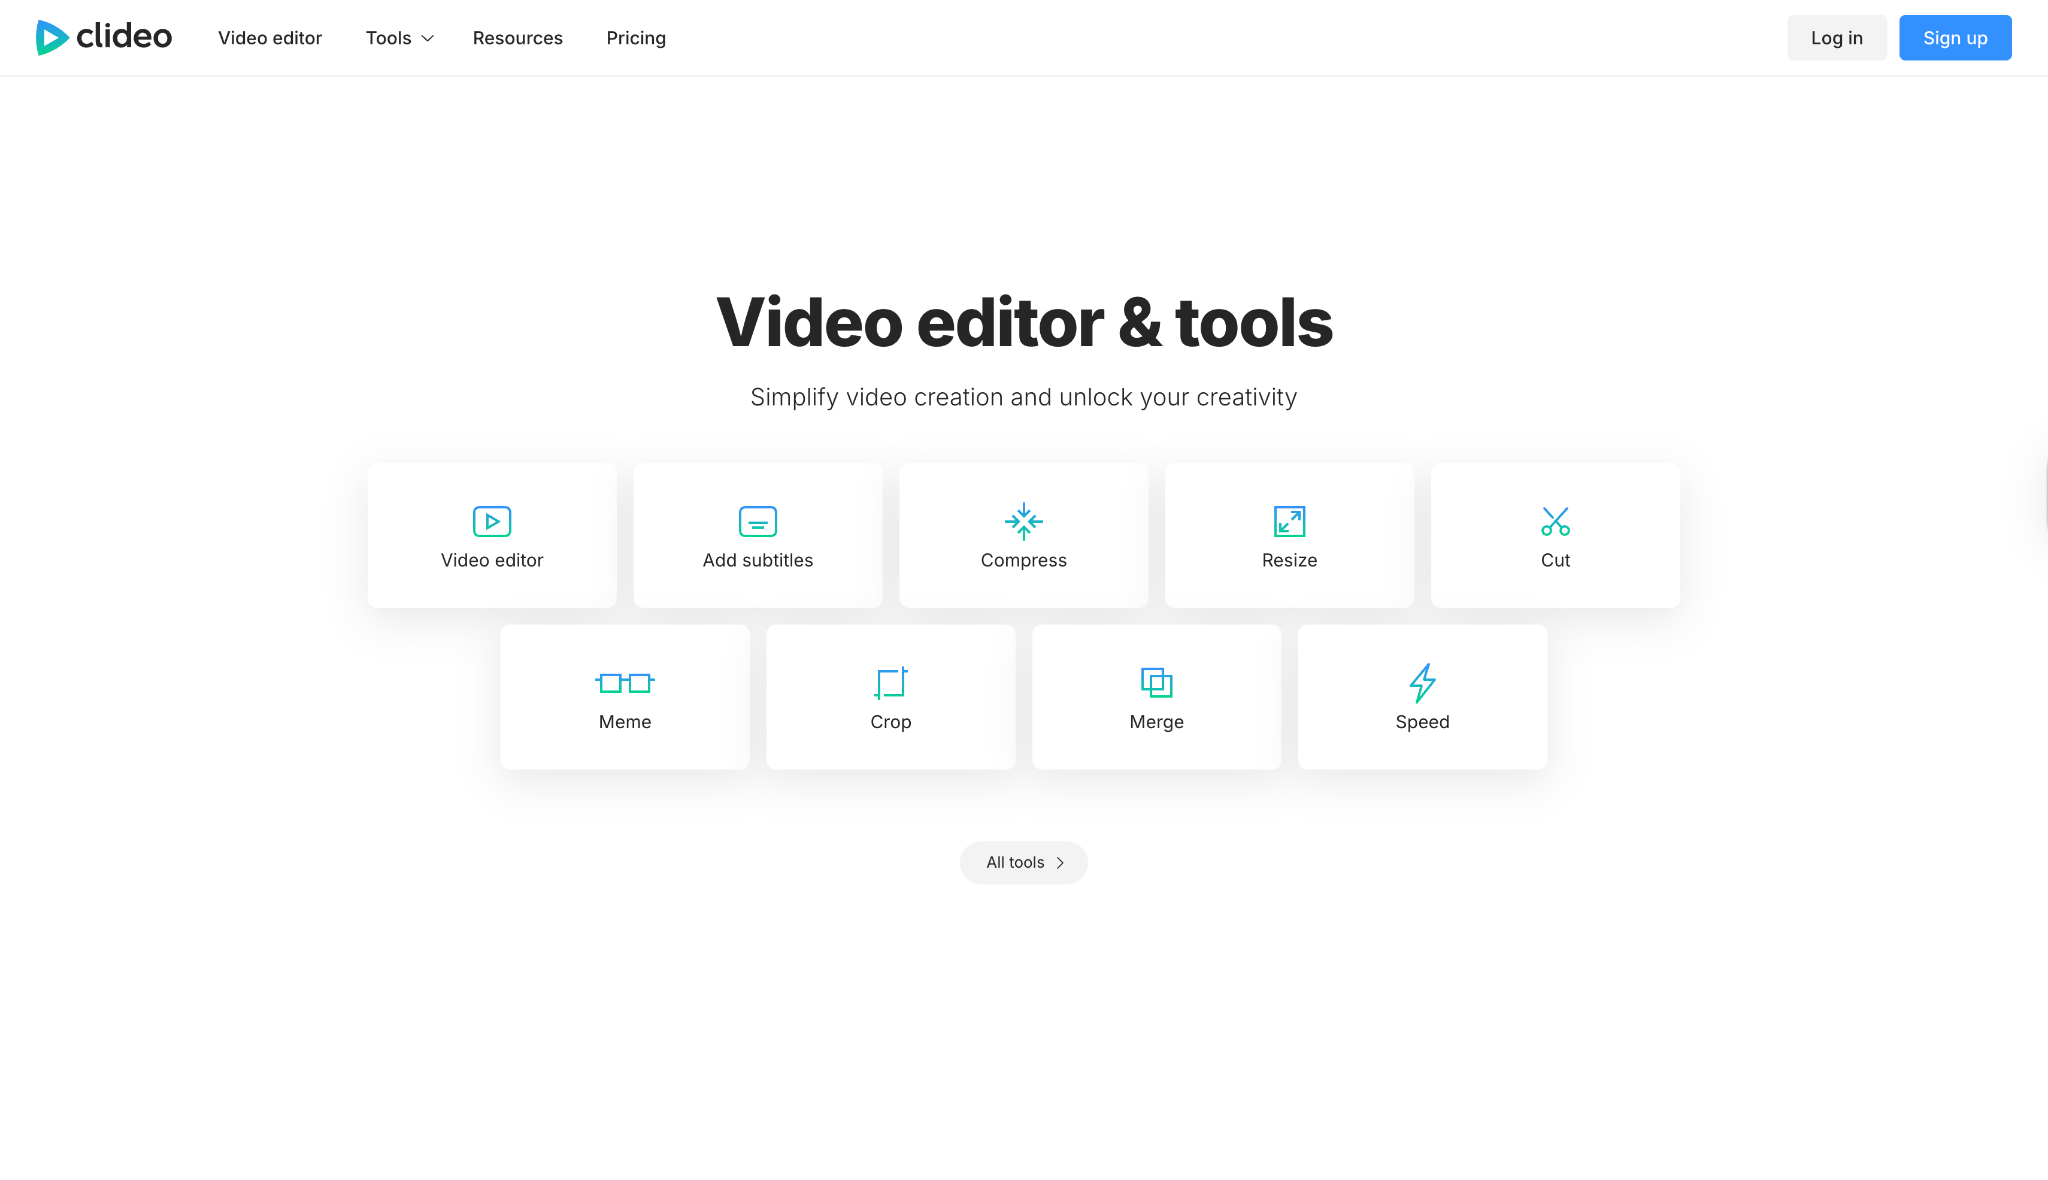2048x1180 pixels.
Task: Open the Meme maker tool
Action: (624, 697)
